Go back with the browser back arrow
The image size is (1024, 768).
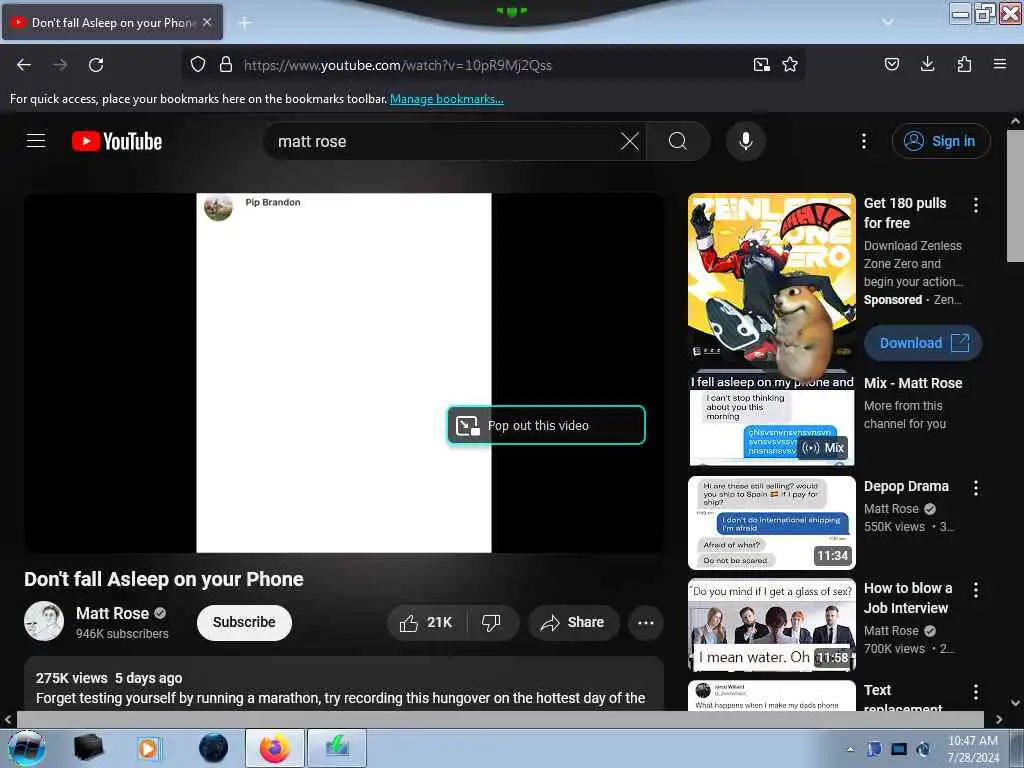click(x=24, y=65)
